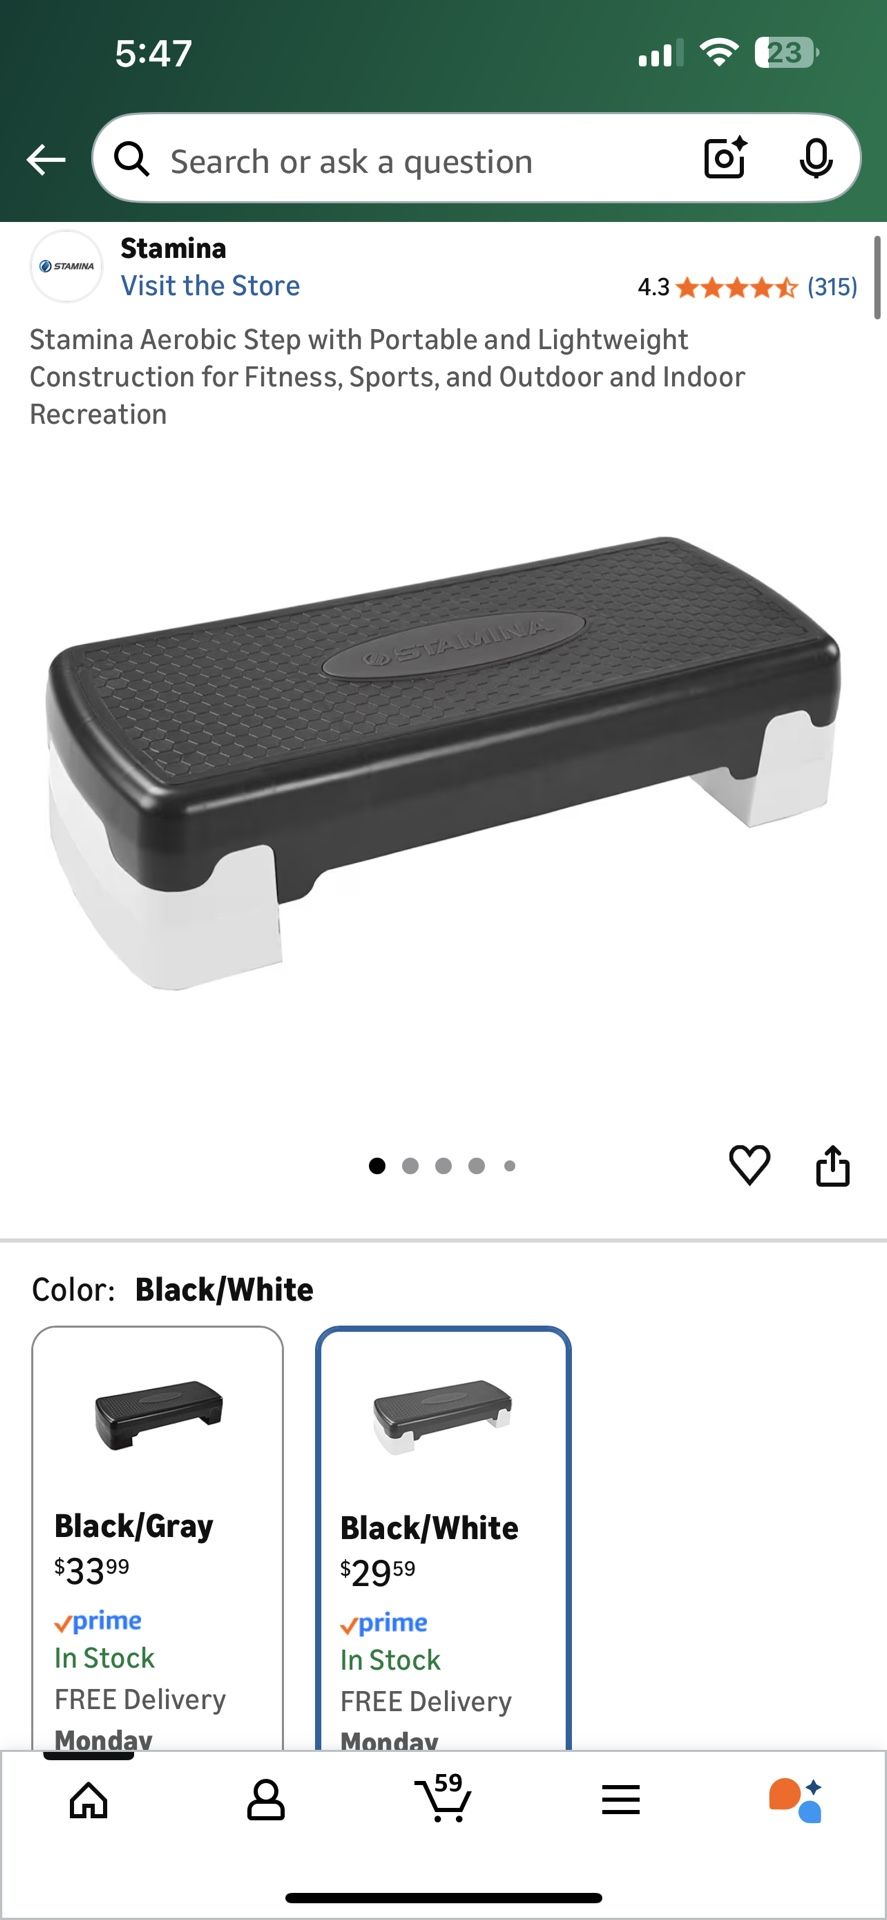Add item to list with heart icon

coord(749,1165)
